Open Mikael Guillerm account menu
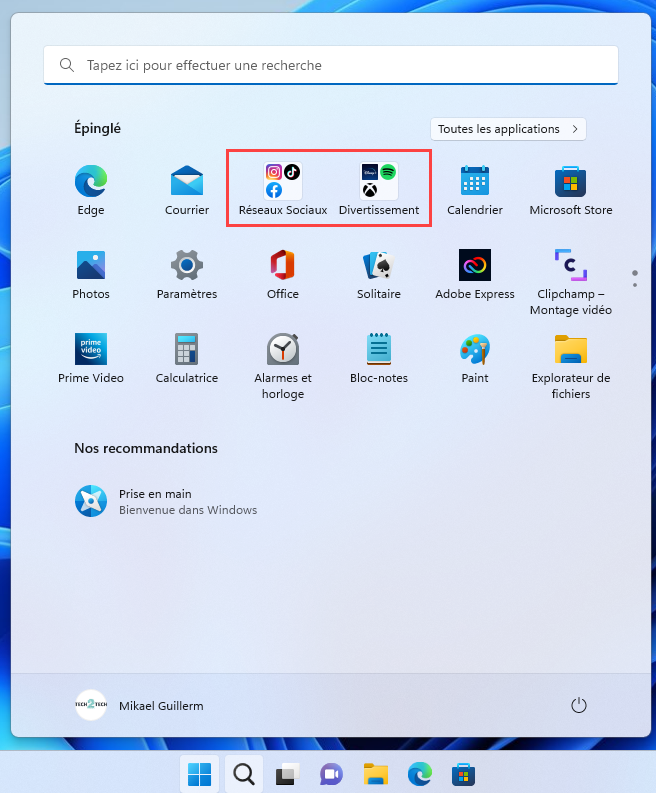The width and height of the screenshot is (656, 793). pyautogui.click(x=139, y=705)
